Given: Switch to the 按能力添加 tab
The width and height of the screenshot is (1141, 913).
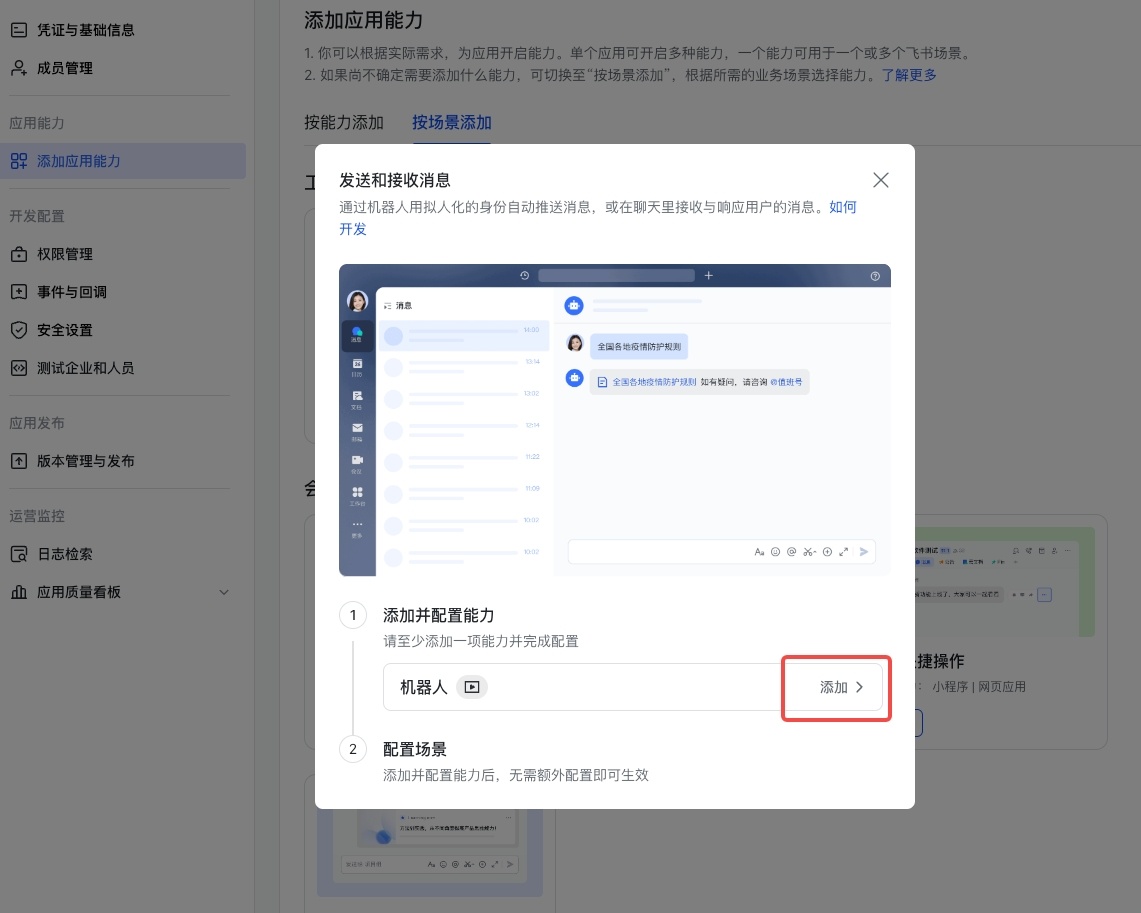Looking at the screenshot, I should 344,123.
